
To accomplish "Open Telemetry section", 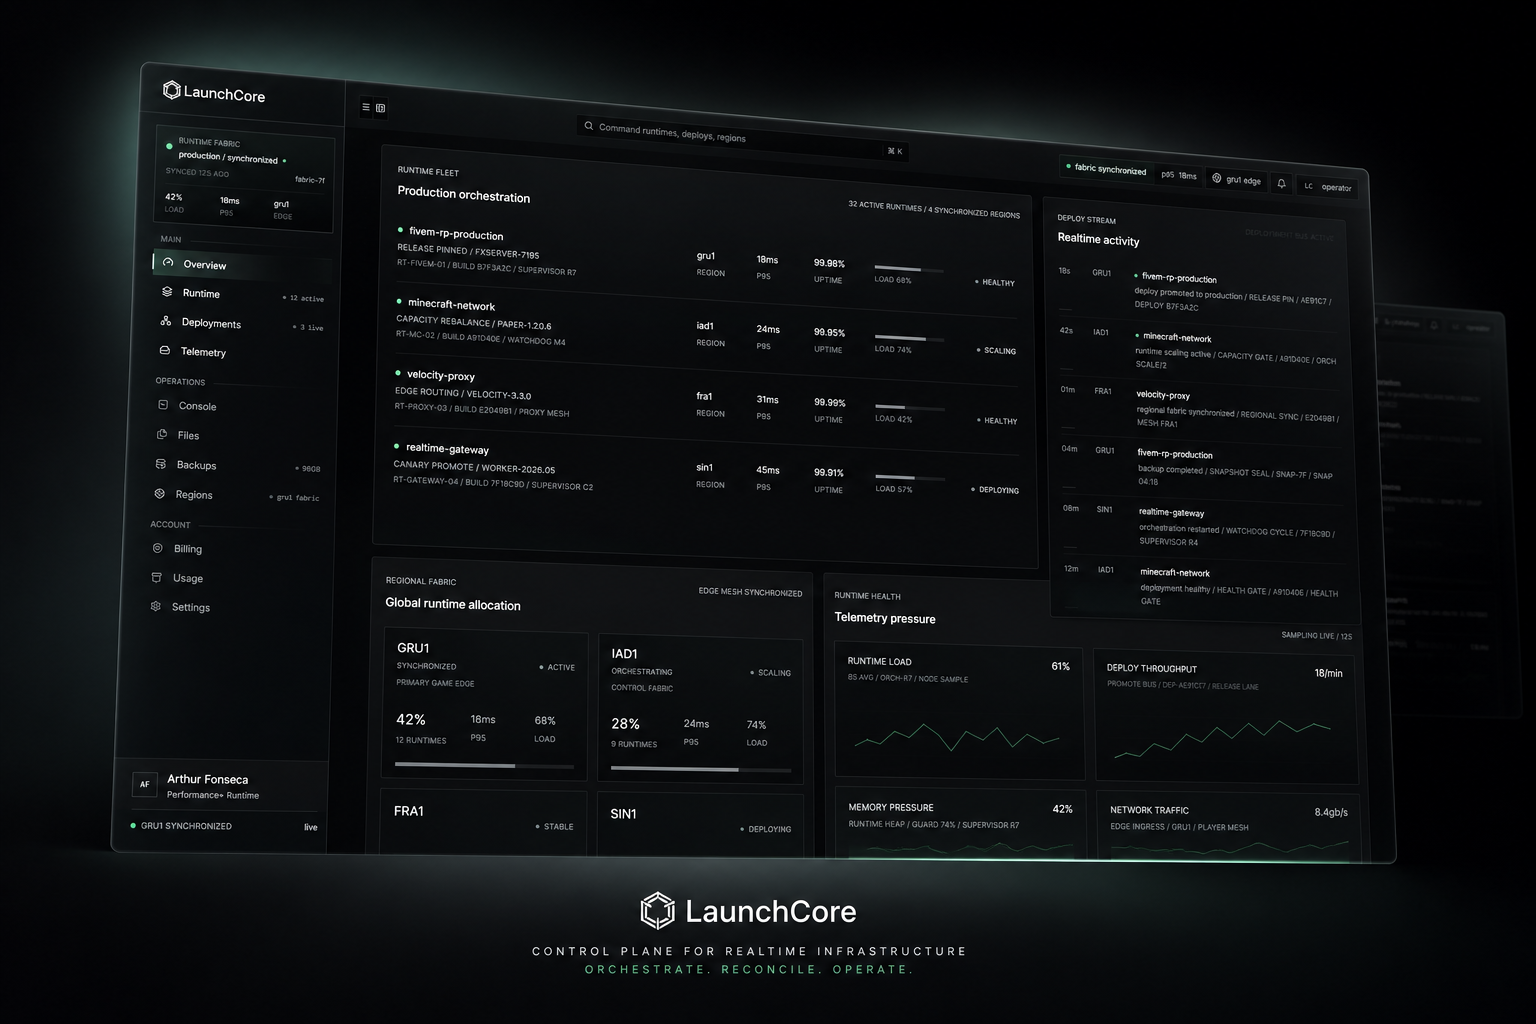I will [238, 352].
